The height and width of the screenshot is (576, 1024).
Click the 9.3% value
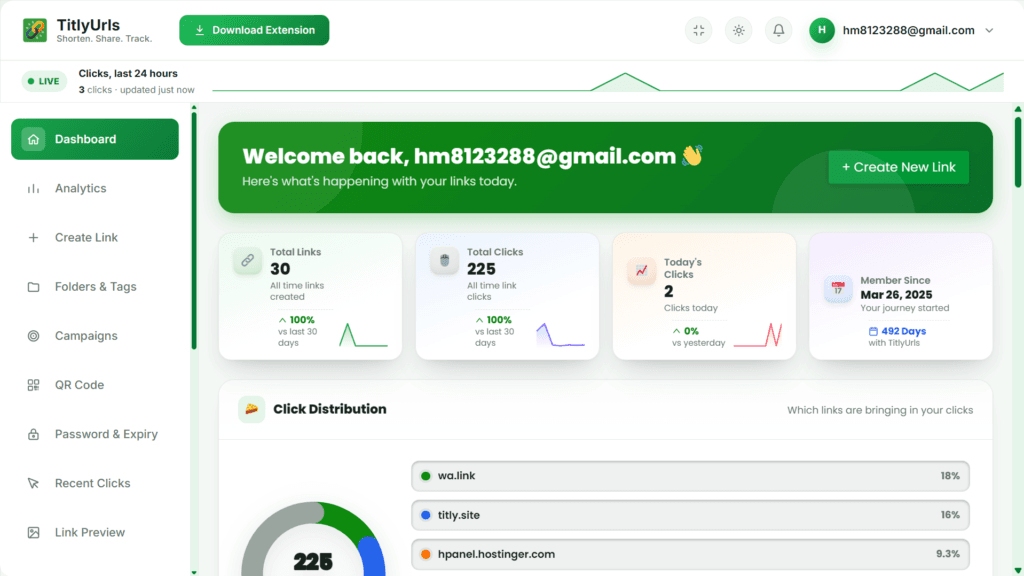click(x=948, y=554)
